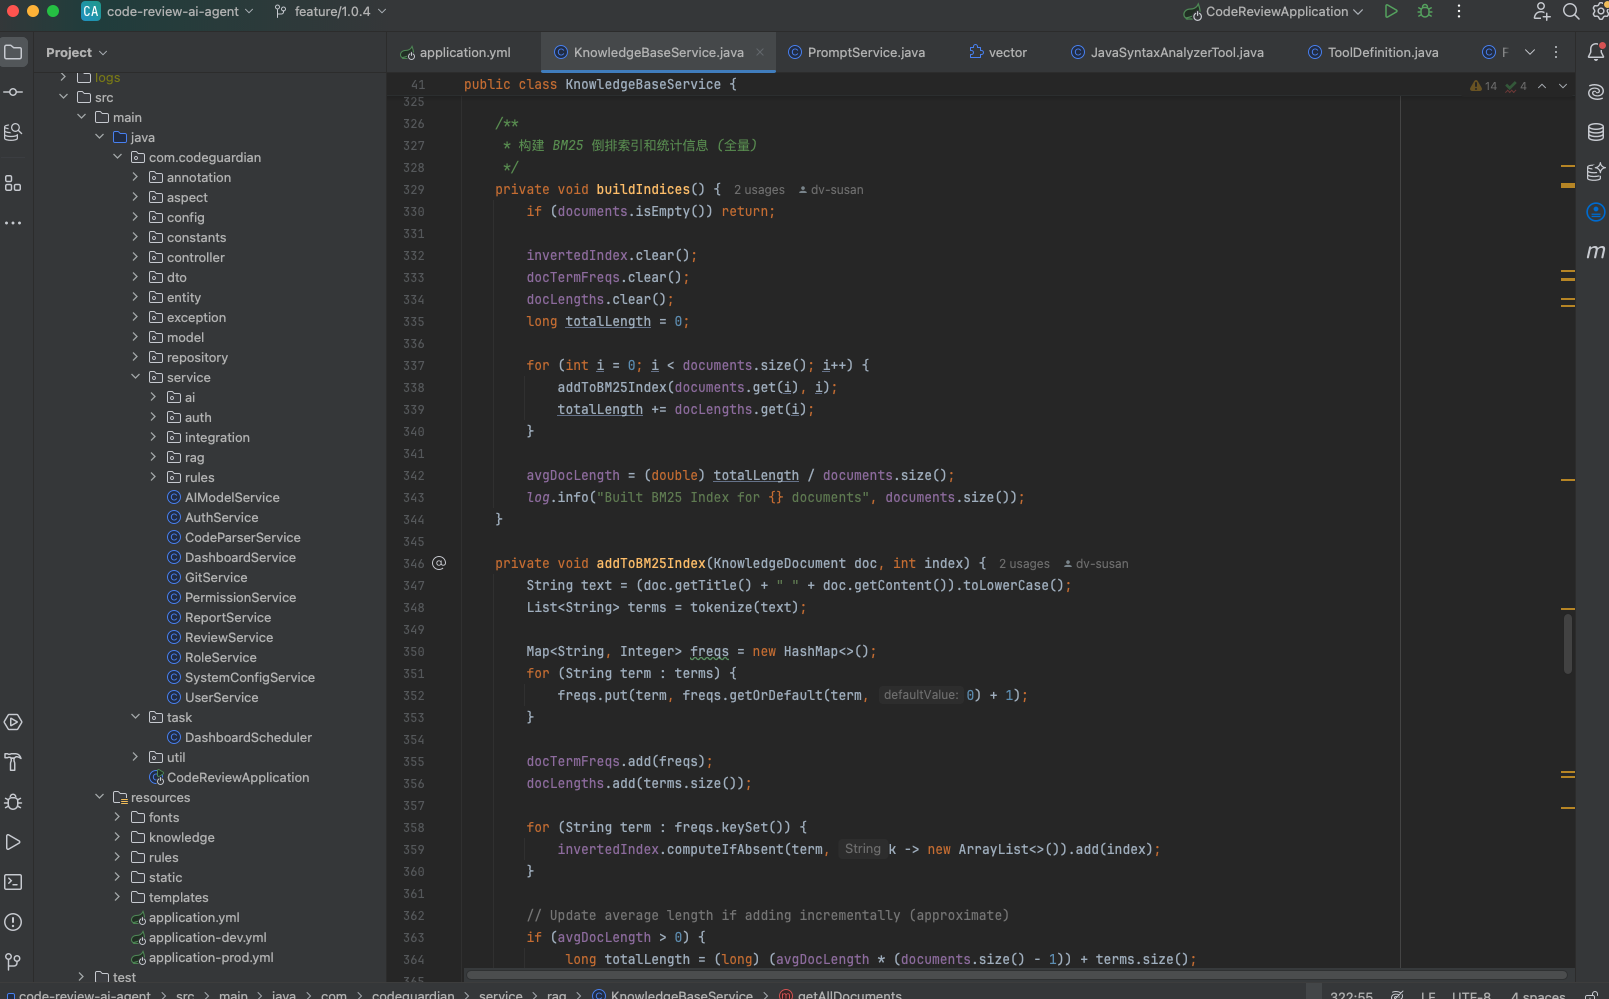Expand the knowledge resources folder
1609x999 pixels.
(x=117, y=837)
